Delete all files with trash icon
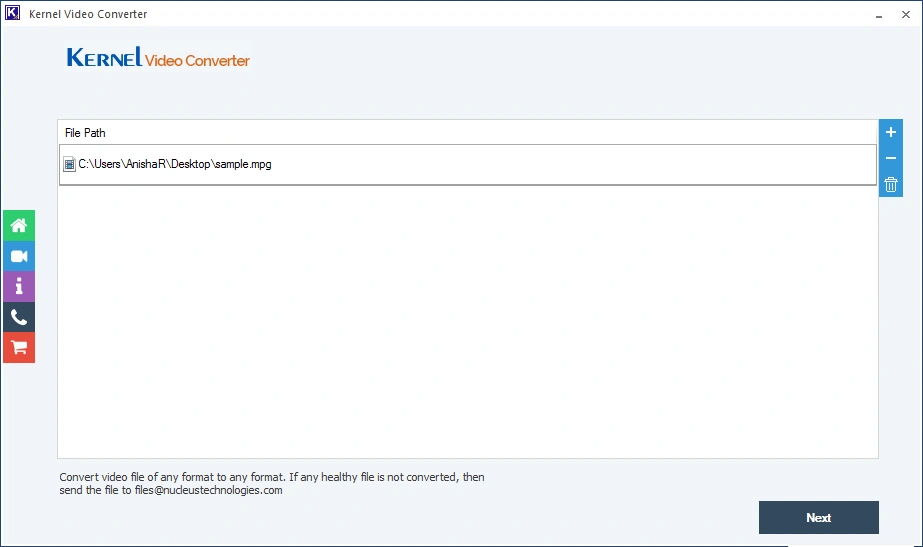The height and width of the screenshot is (547, 923). [x=891, y=185]
